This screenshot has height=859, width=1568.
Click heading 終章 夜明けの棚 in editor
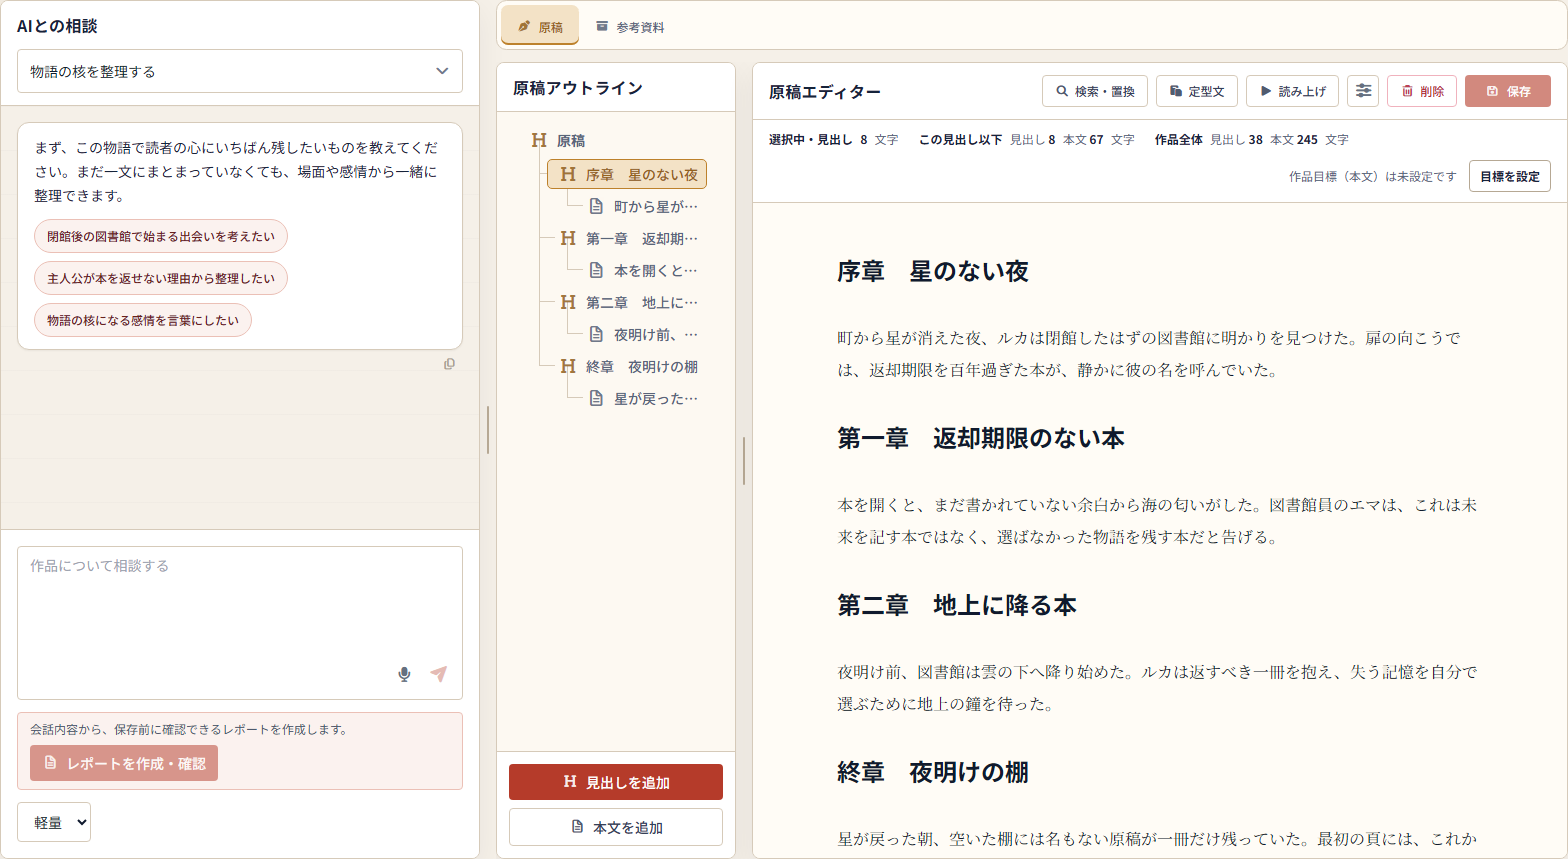tap(933, 772)
